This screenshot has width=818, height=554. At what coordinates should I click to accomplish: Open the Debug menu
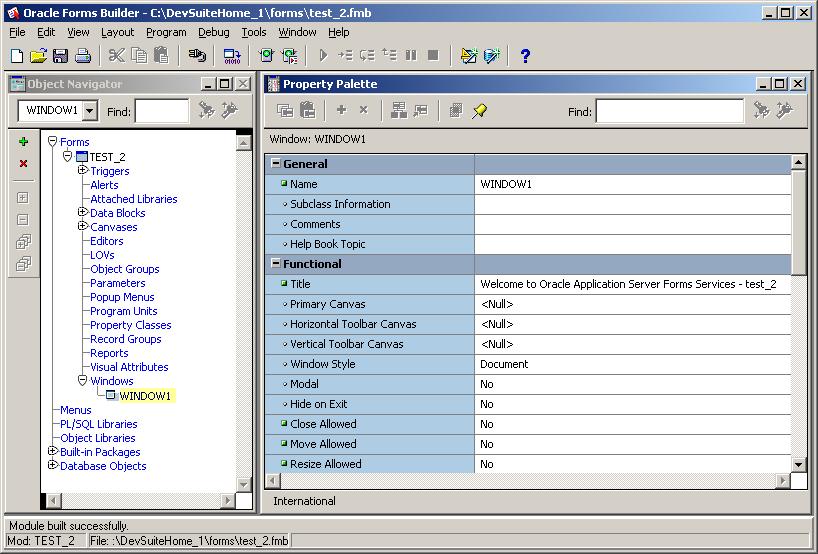point(213,32)
